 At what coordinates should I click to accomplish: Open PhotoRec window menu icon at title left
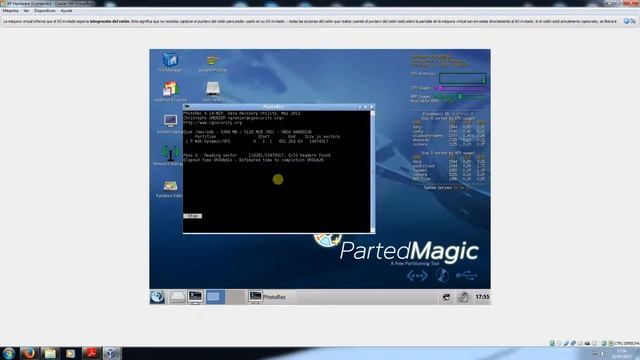pos(187,107)
